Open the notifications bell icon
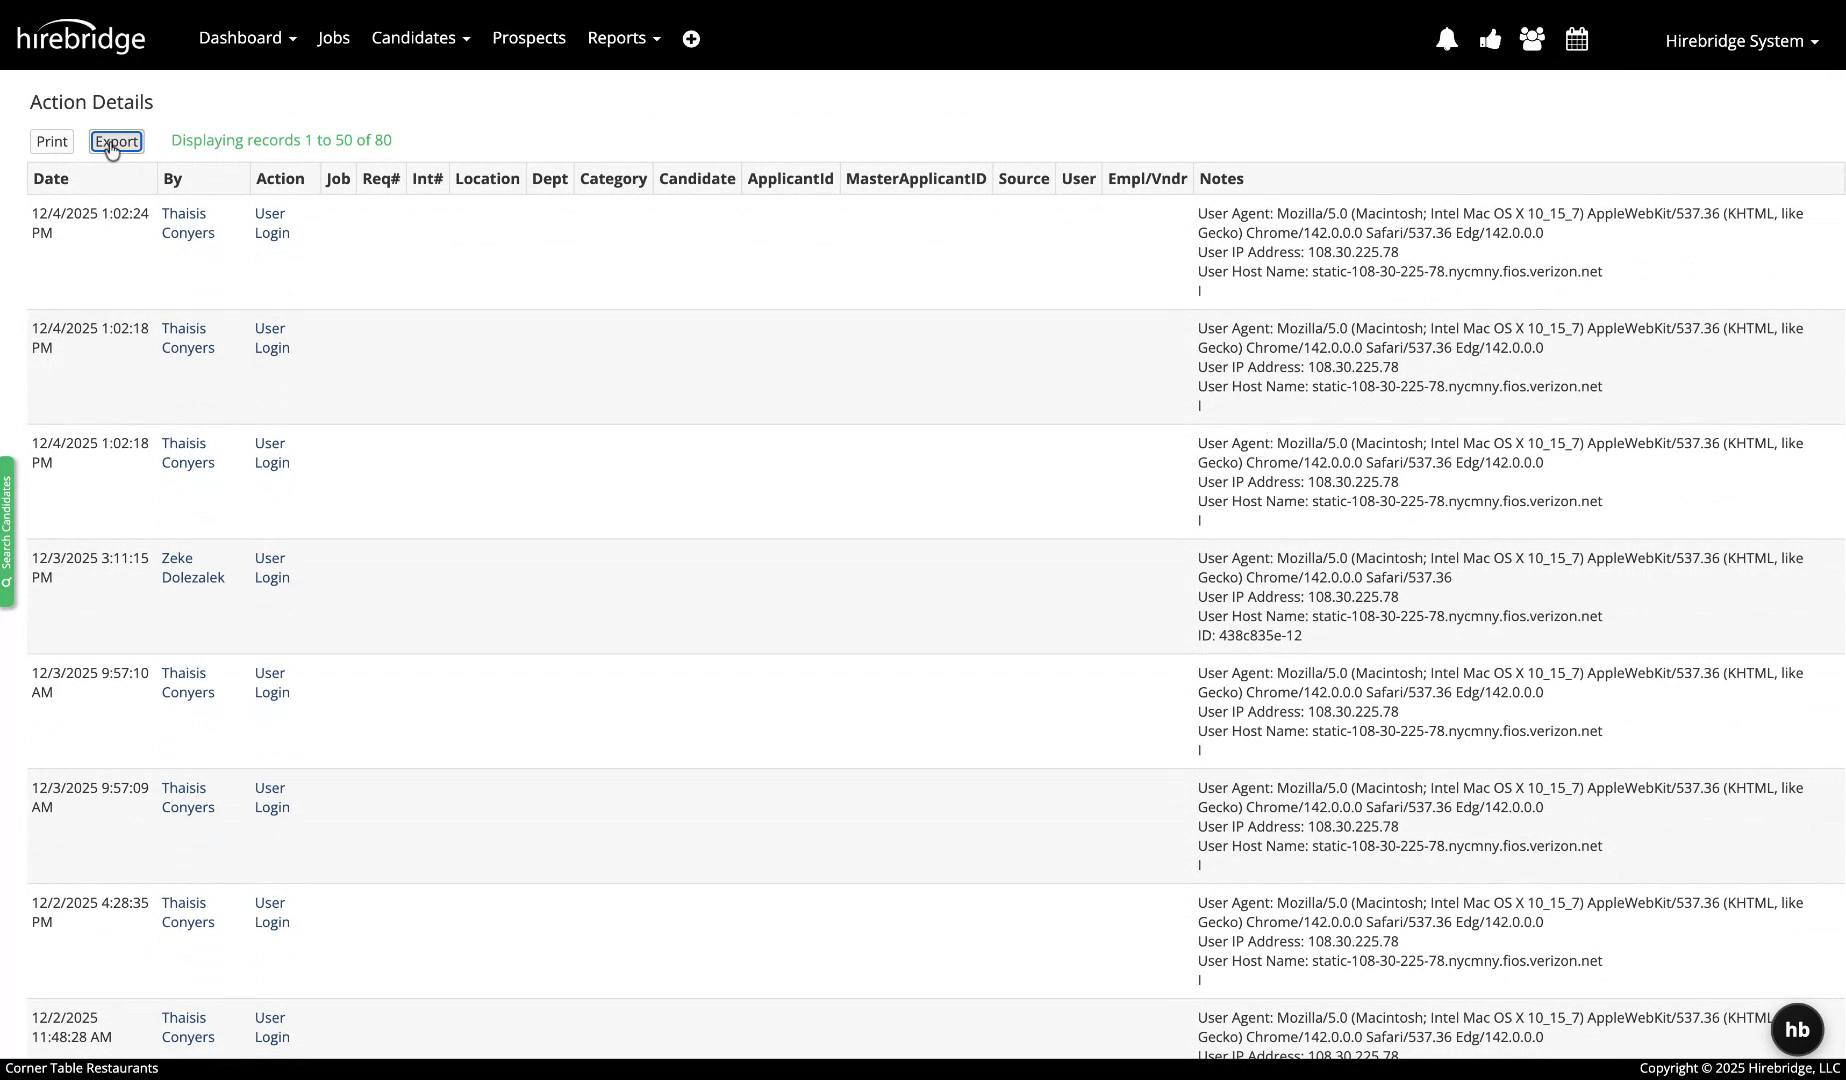This screenshot has height=1080, width=1846. click(1447, 38)
